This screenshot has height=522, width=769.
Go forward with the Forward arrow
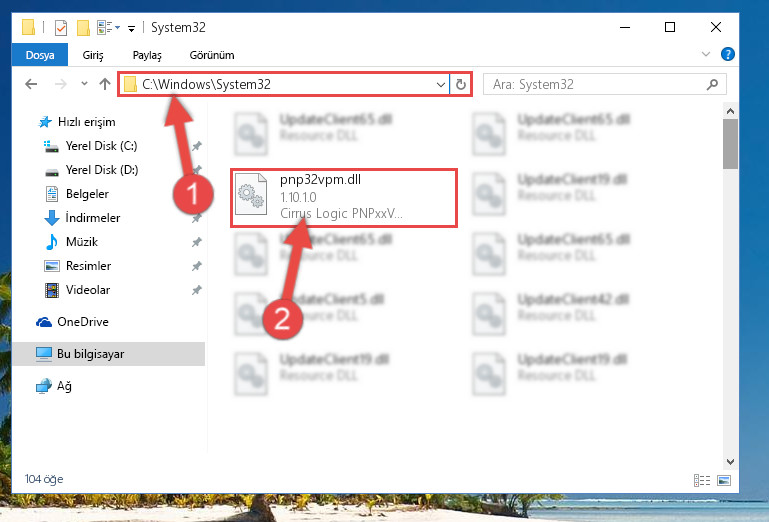60,84
